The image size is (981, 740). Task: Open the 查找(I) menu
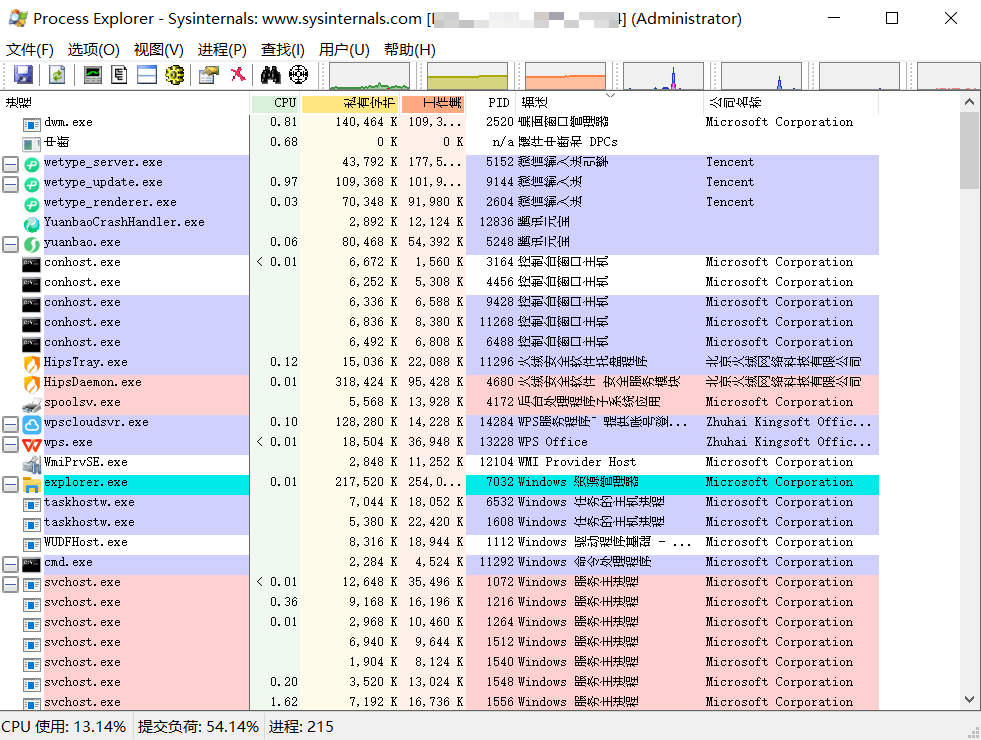283,49
